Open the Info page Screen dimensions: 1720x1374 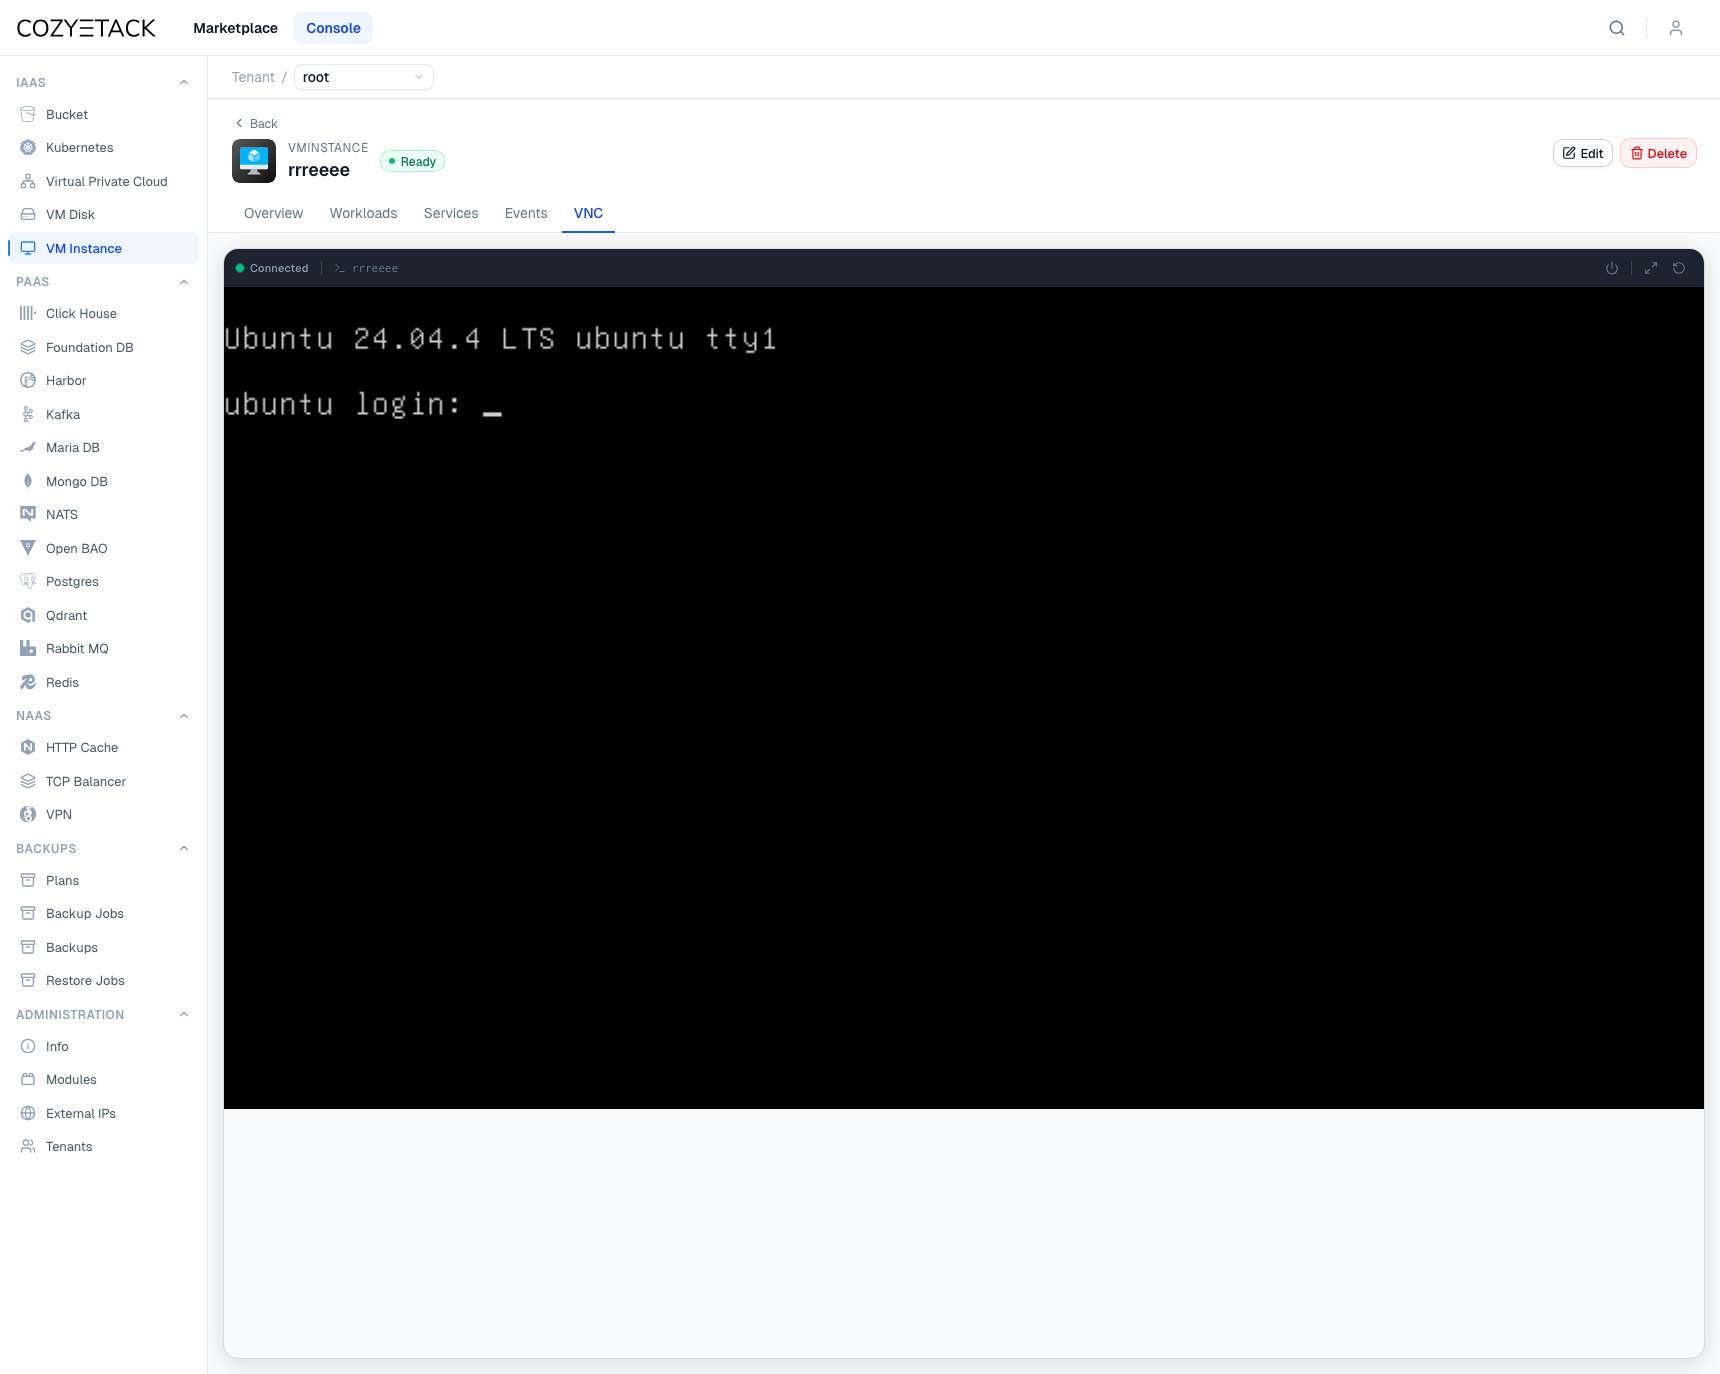click(x=57, y=1046)
